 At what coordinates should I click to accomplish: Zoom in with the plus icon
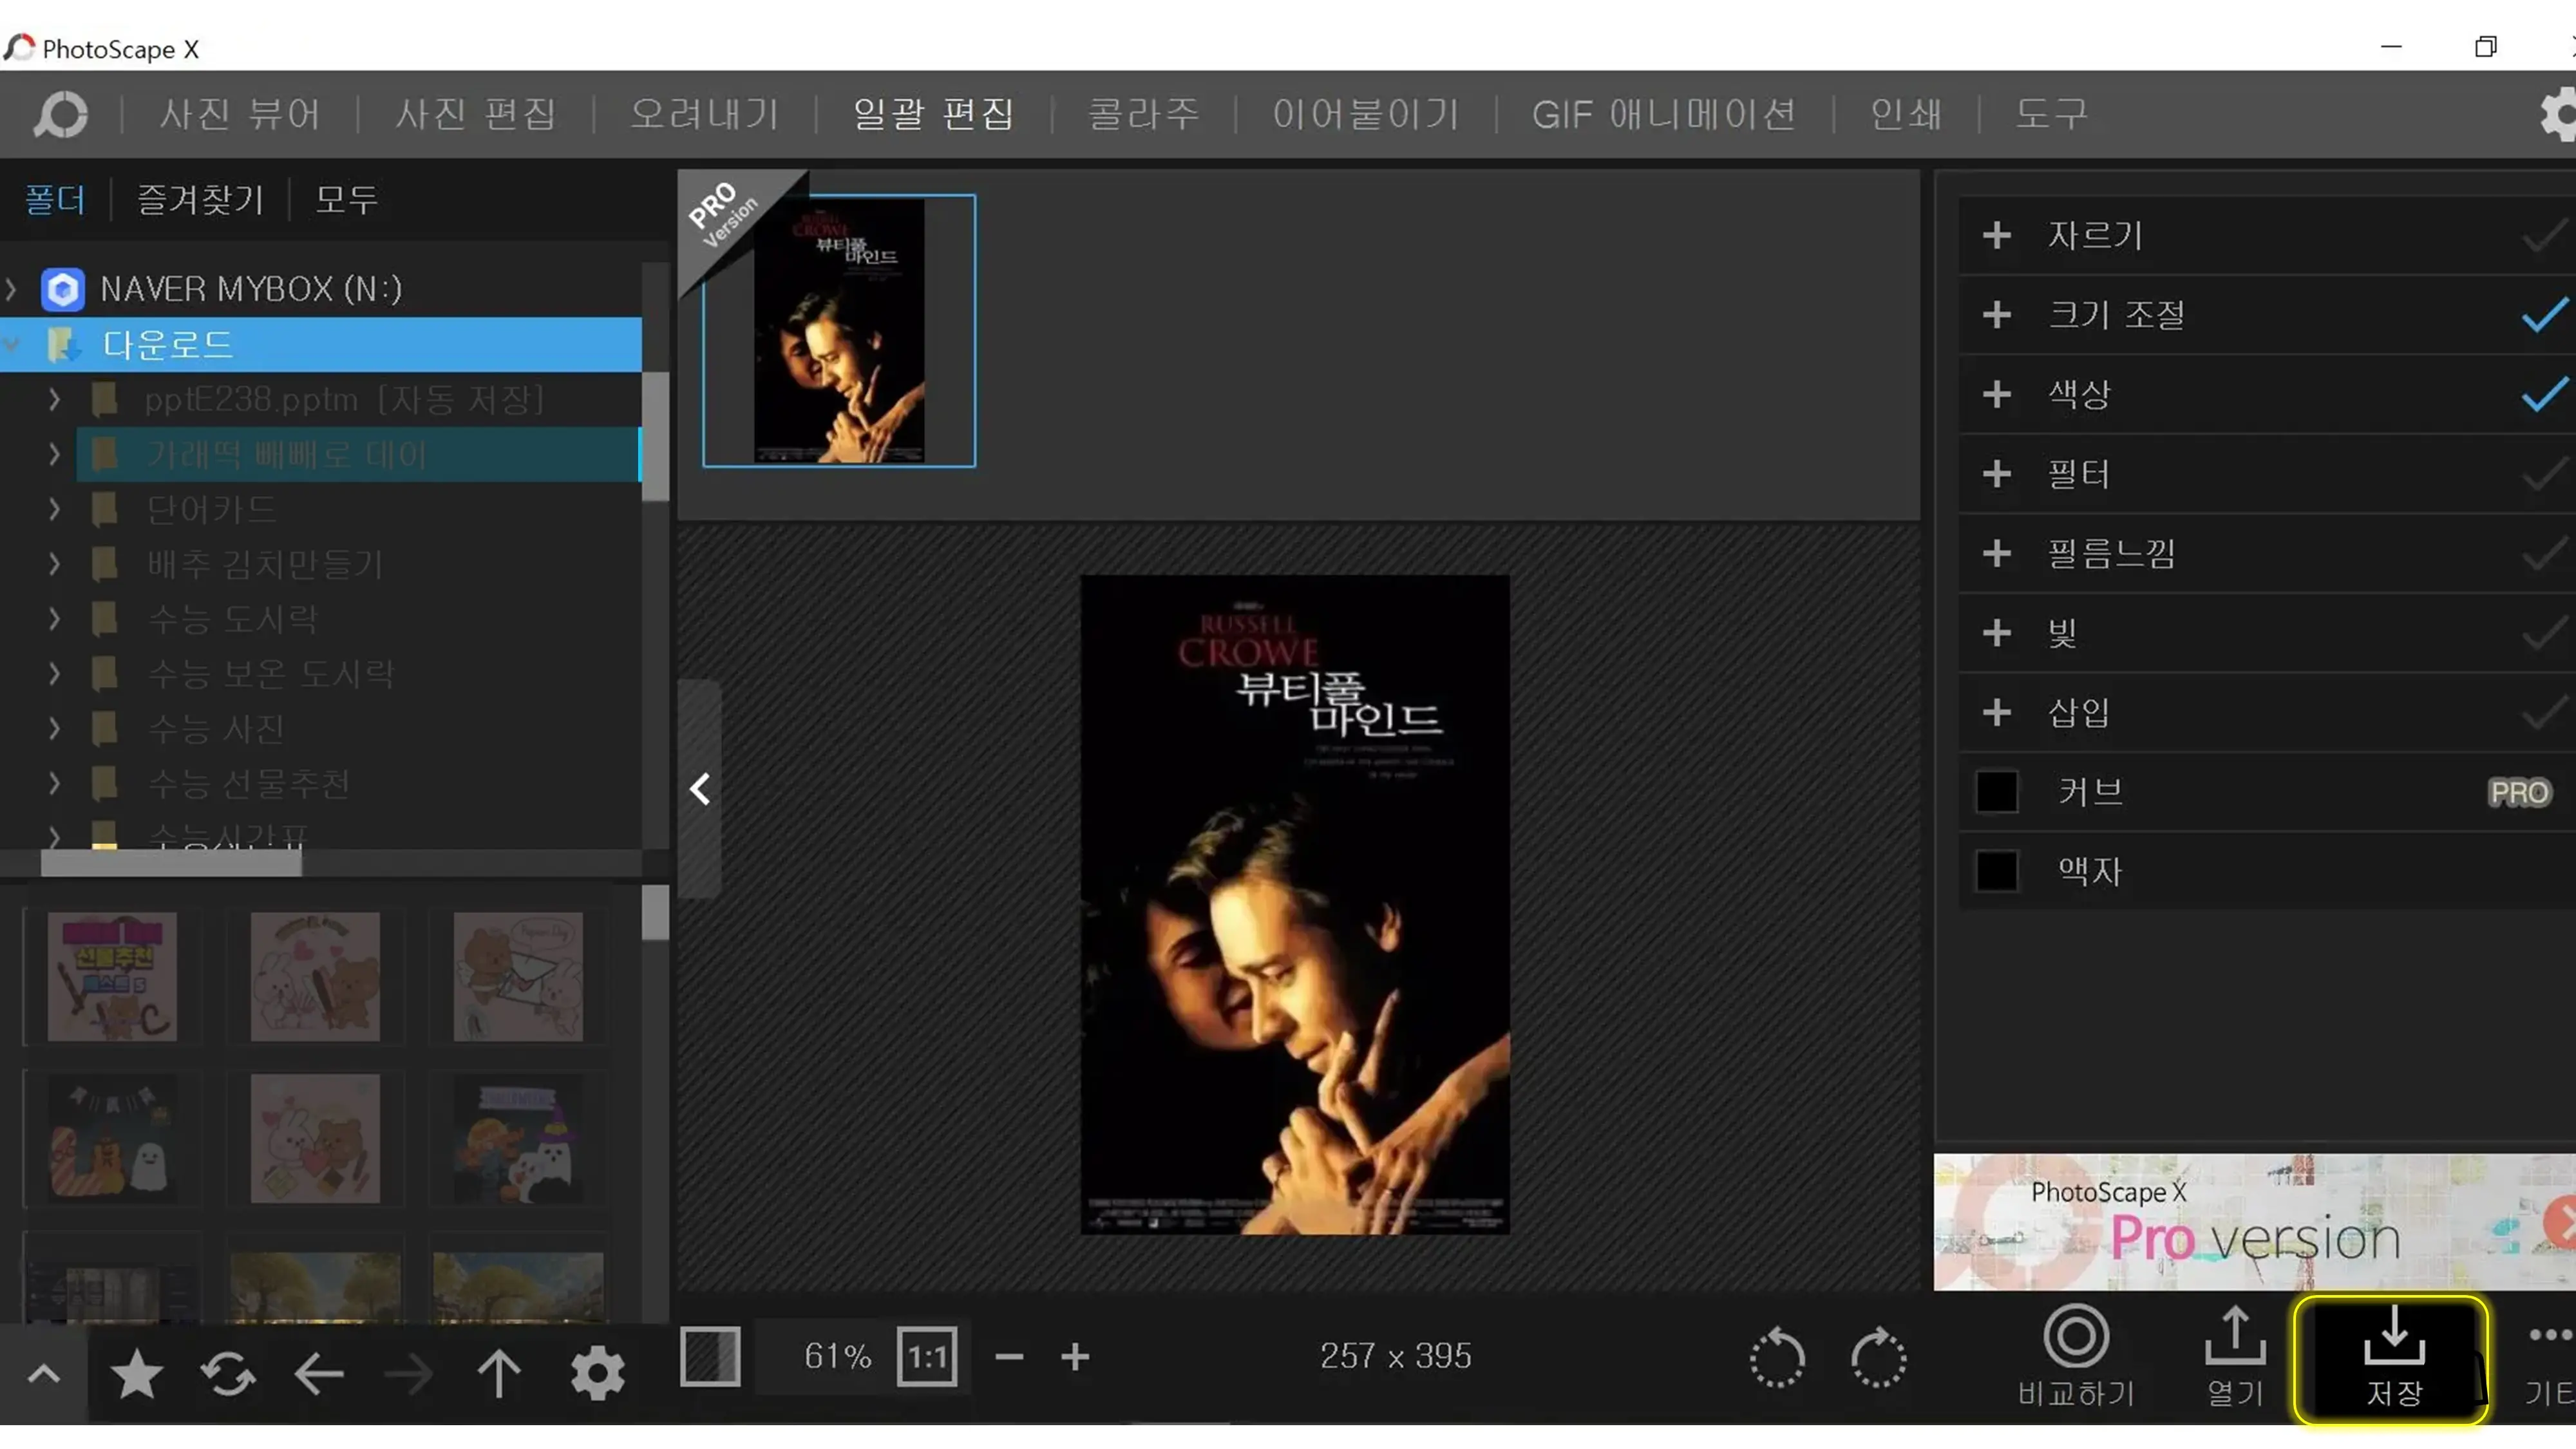[x=1075, y=1357]
